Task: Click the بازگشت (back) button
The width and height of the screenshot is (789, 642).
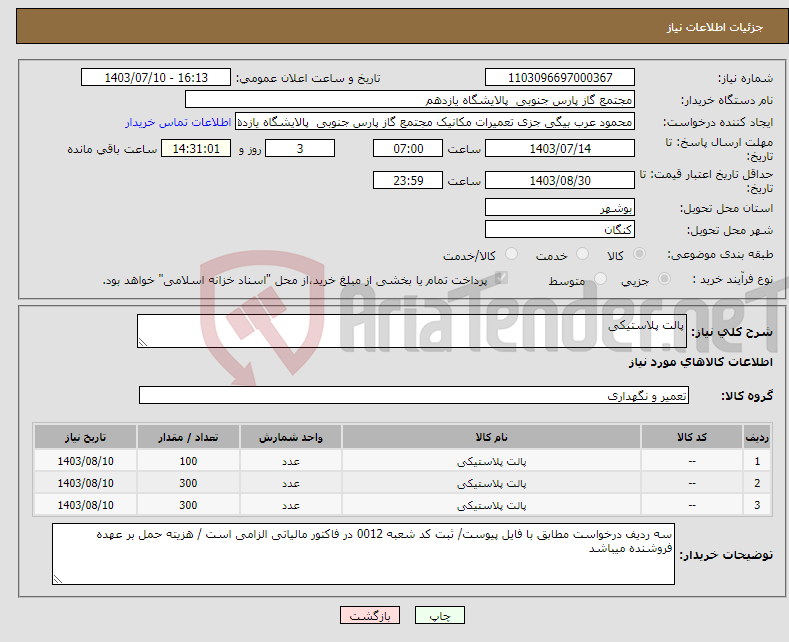Action: (x=370, y=615)
